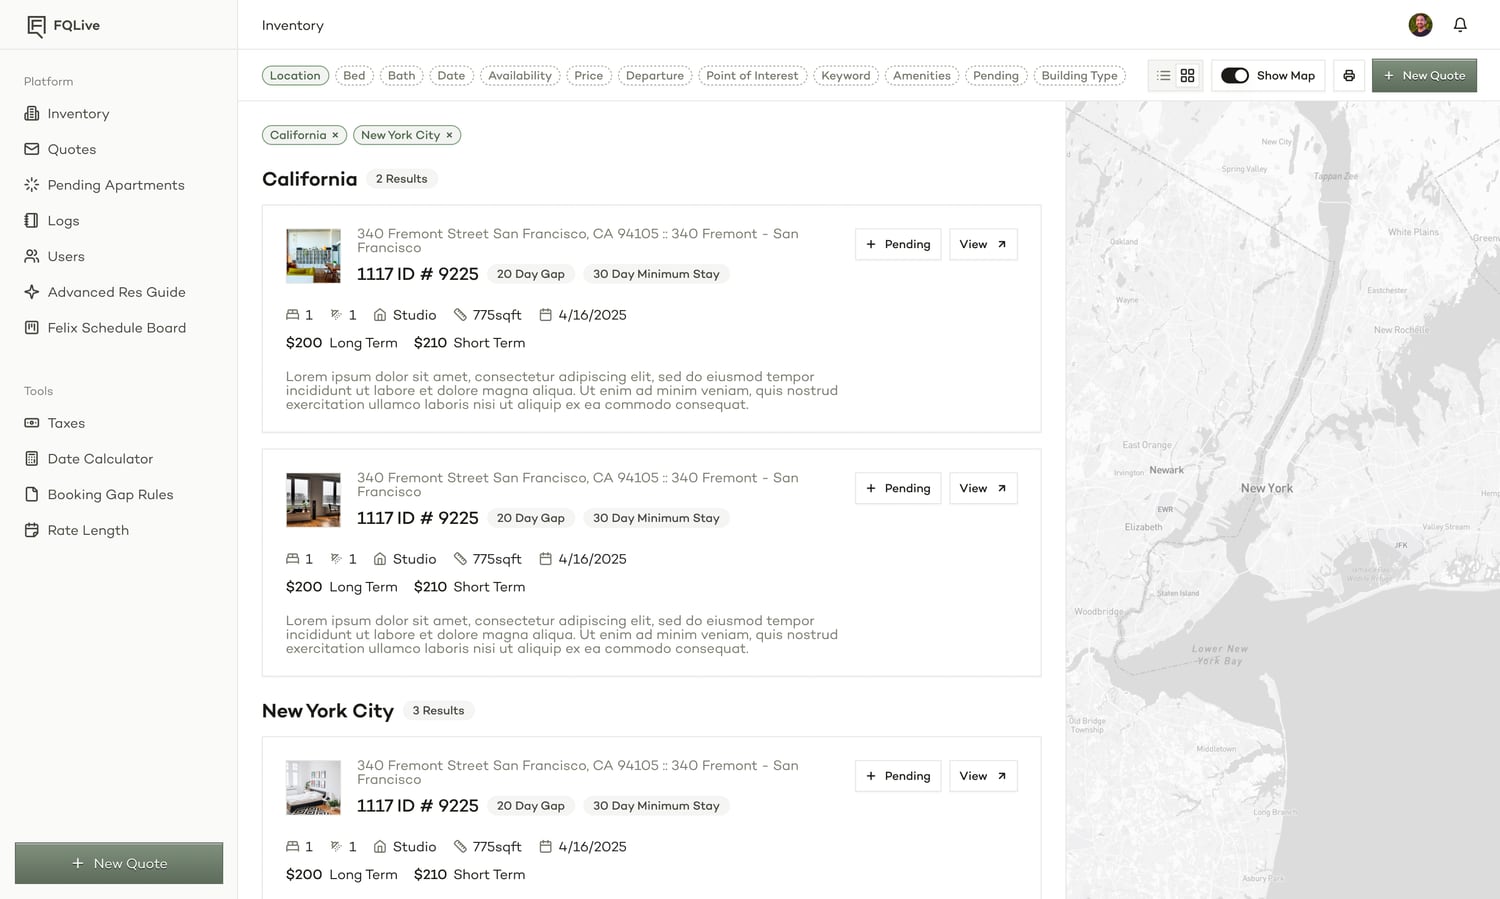Open the Date Calculator tool

[88, 459]
